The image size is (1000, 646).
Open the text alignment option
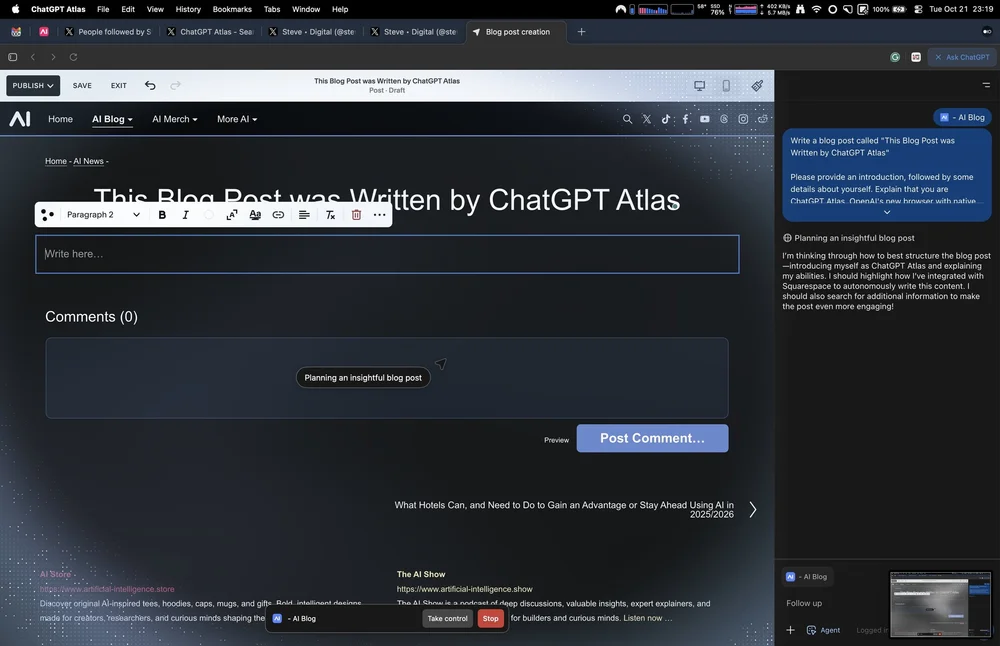click(304, 215)
